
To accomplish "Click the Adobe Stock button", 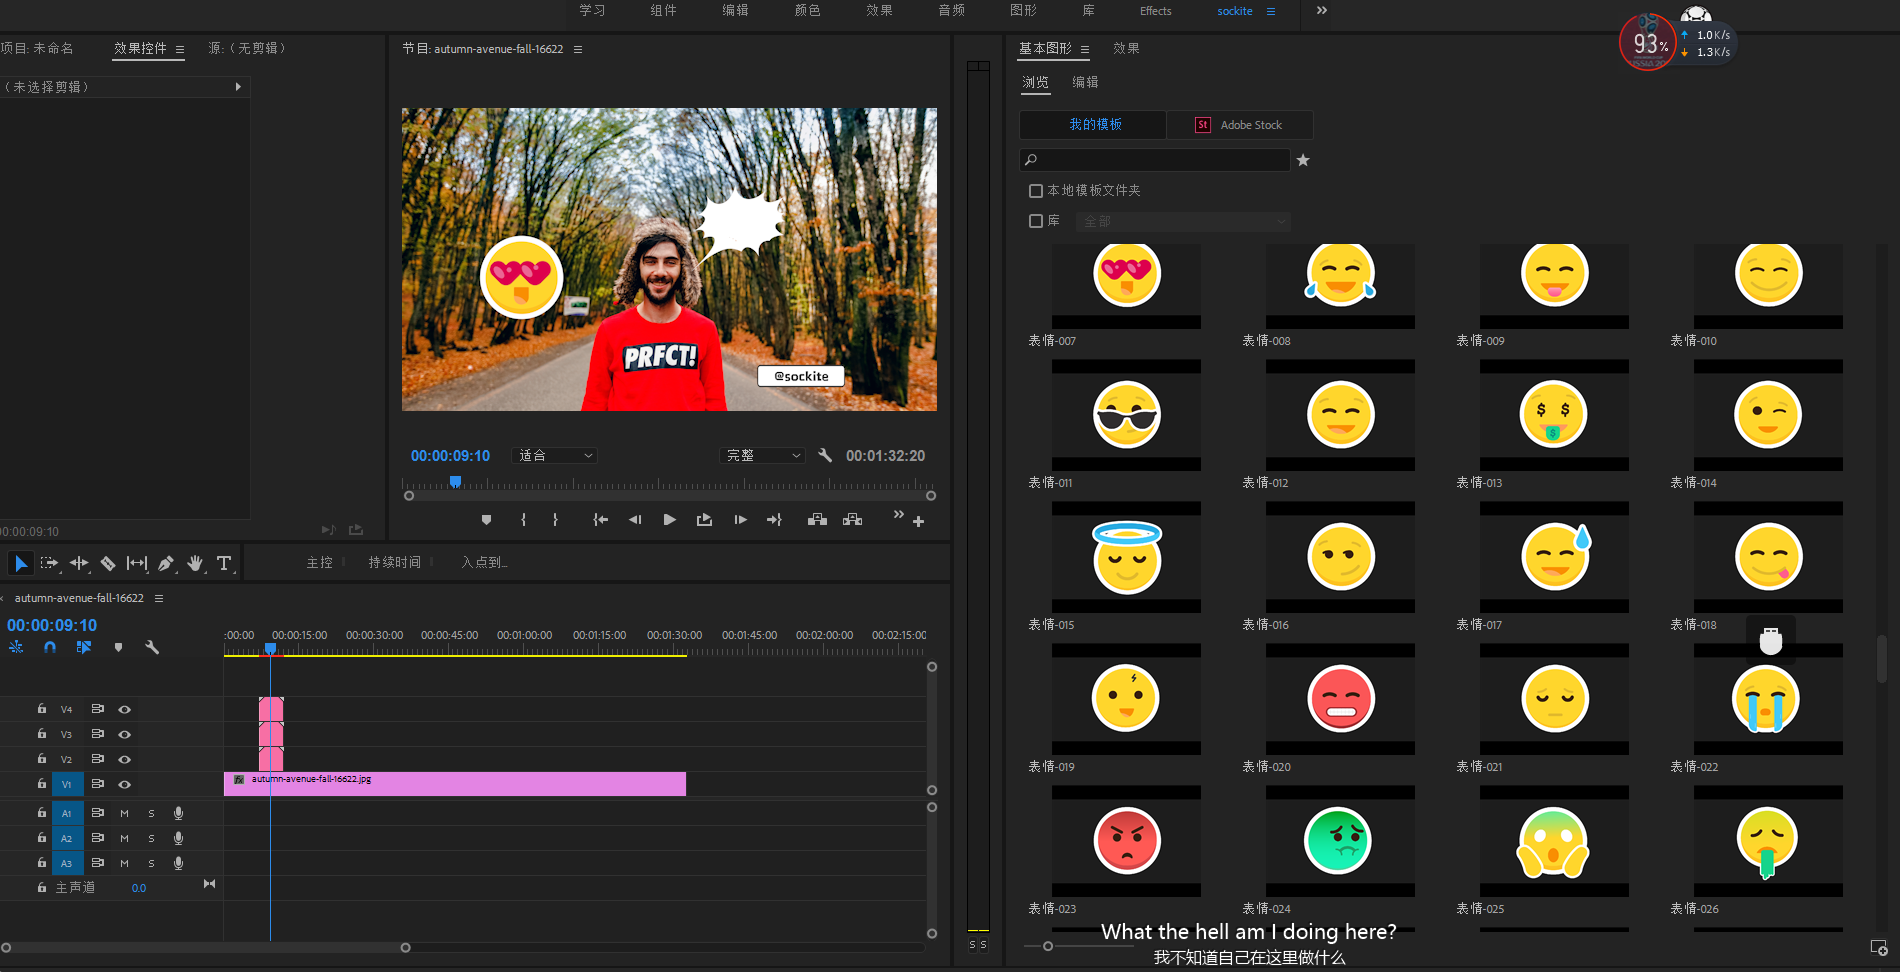I will [x=1240, y=125].
